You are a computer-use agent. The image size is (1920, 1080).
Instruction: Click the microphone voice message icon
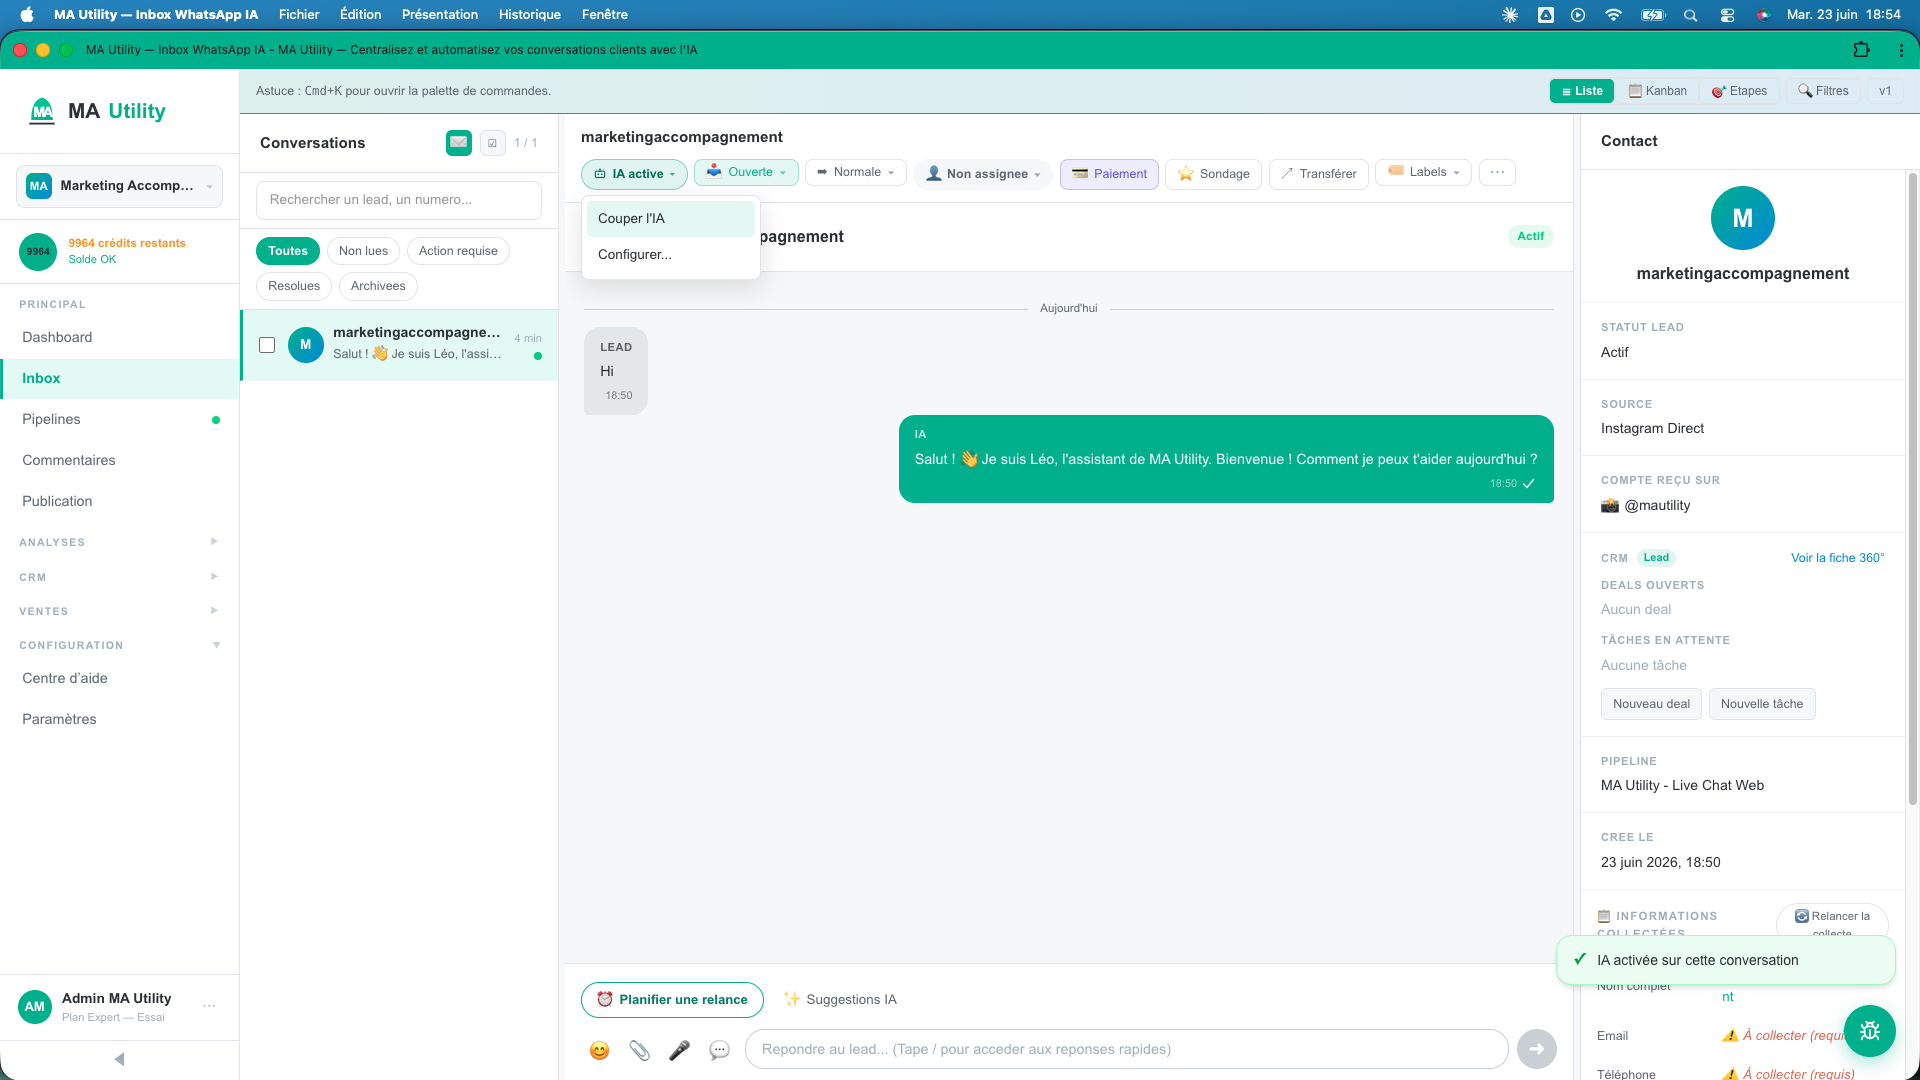click(x=679, y=1050)
